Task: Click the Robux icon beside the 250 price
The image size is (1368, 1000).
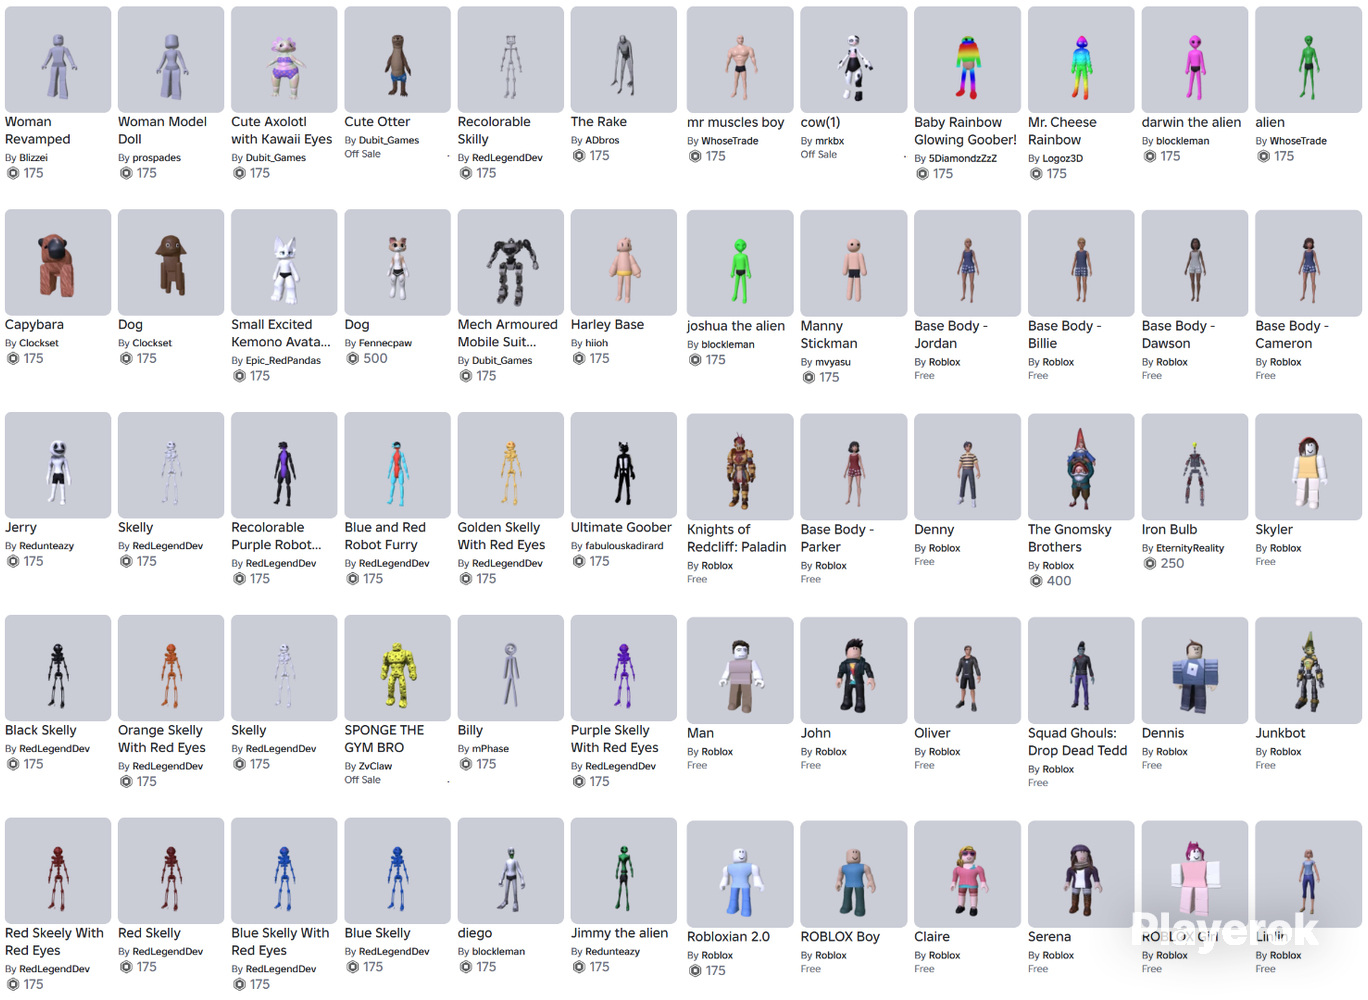Action: pos(1149,563)
